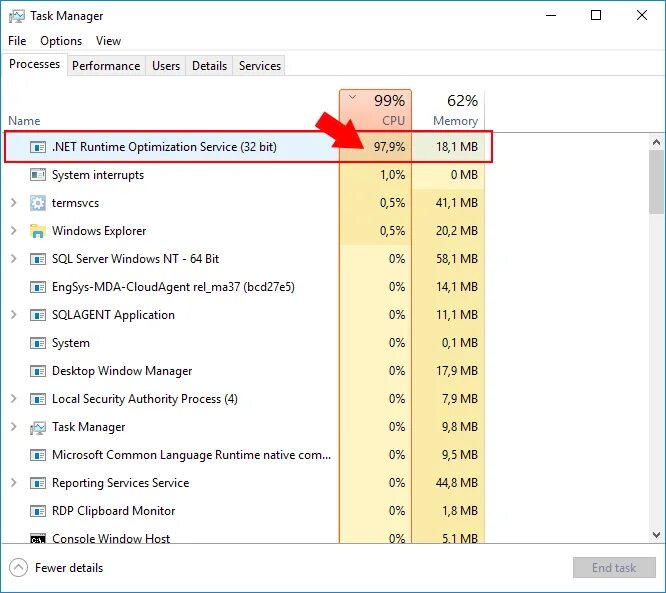
Task: Open the Options menu
Action: pos(61,41)
